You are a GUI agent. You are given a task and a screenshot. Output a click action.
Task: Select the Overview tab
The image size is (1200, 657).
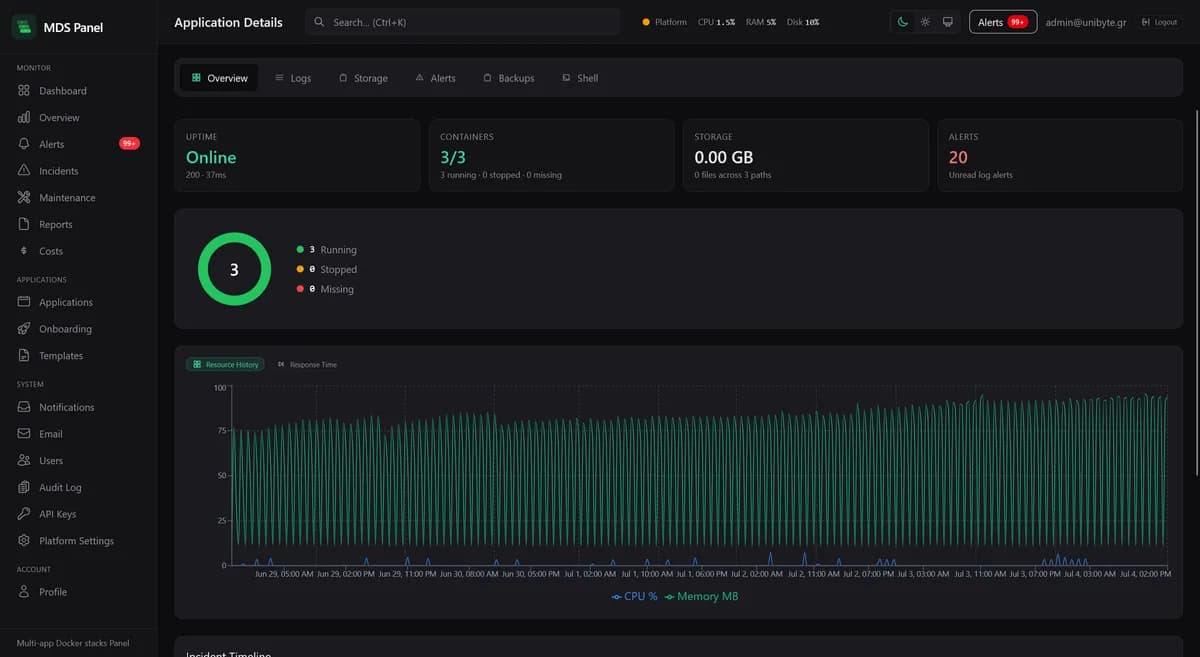[x=219, y=78]
